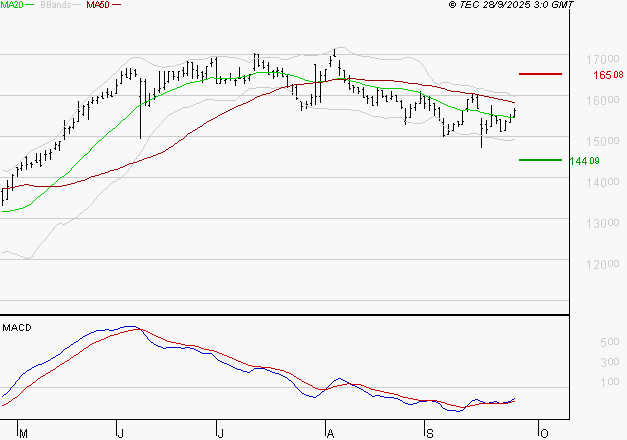Click the MA50 legend label
The width and height of the screenshot is (627, 440).
click(x=96, y=5)
